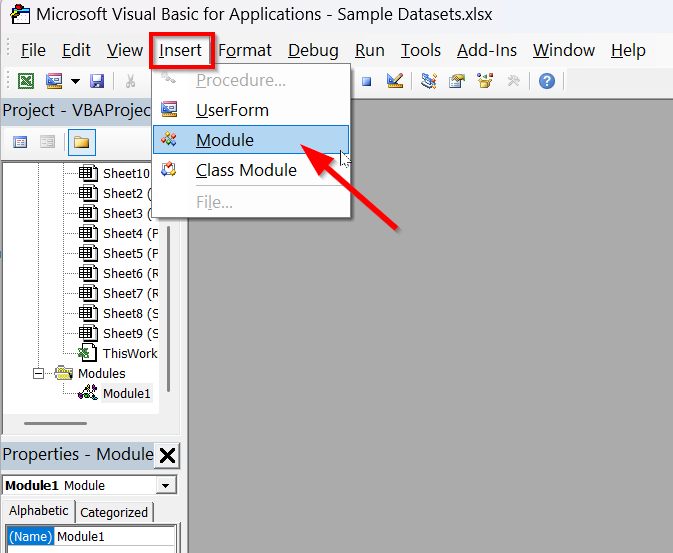Choose UserForm from Insert menu
The height and width of the screenshot is (553, 673).
[x=252, y=110]
